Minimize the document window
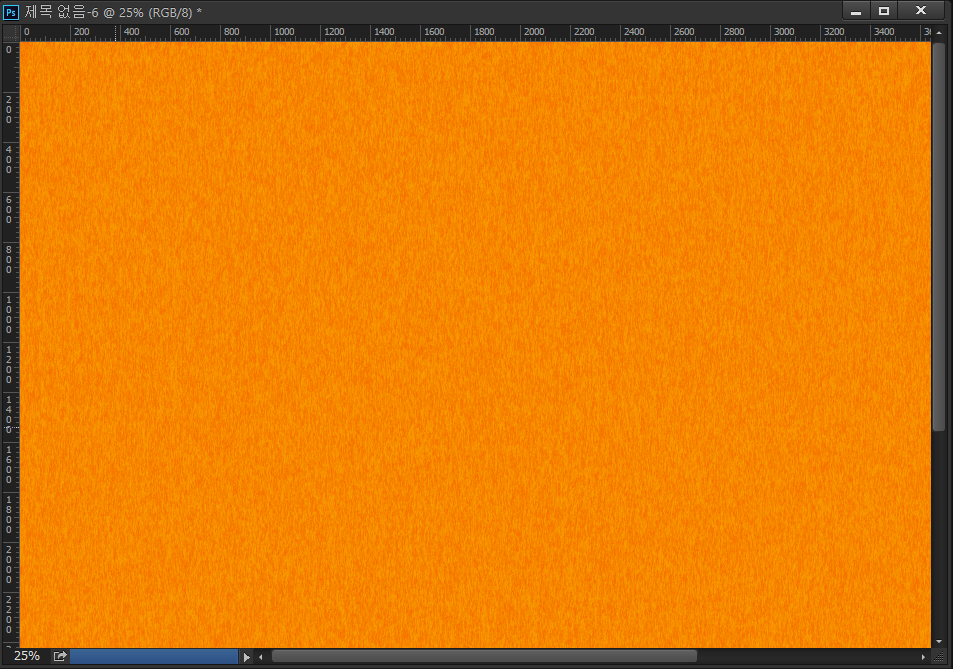This screenshot has width=953, height=669. tap(856, 11)
